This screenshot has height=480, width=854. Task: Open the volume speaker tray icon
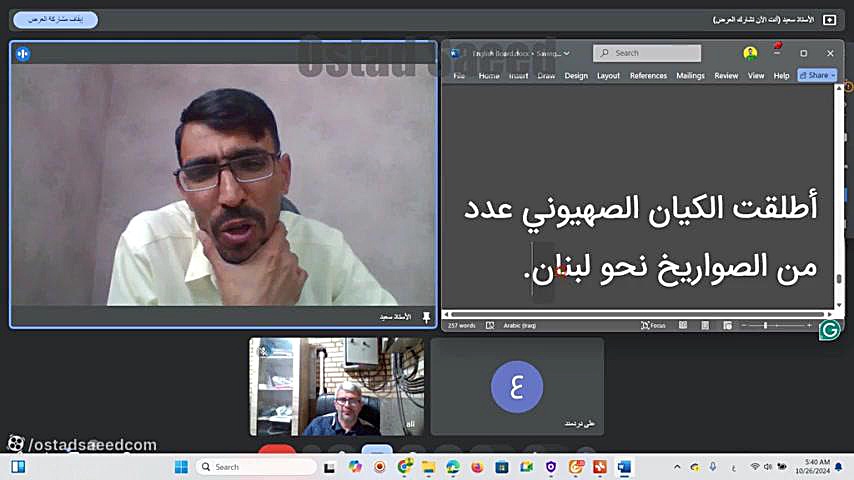coord(768,467)
